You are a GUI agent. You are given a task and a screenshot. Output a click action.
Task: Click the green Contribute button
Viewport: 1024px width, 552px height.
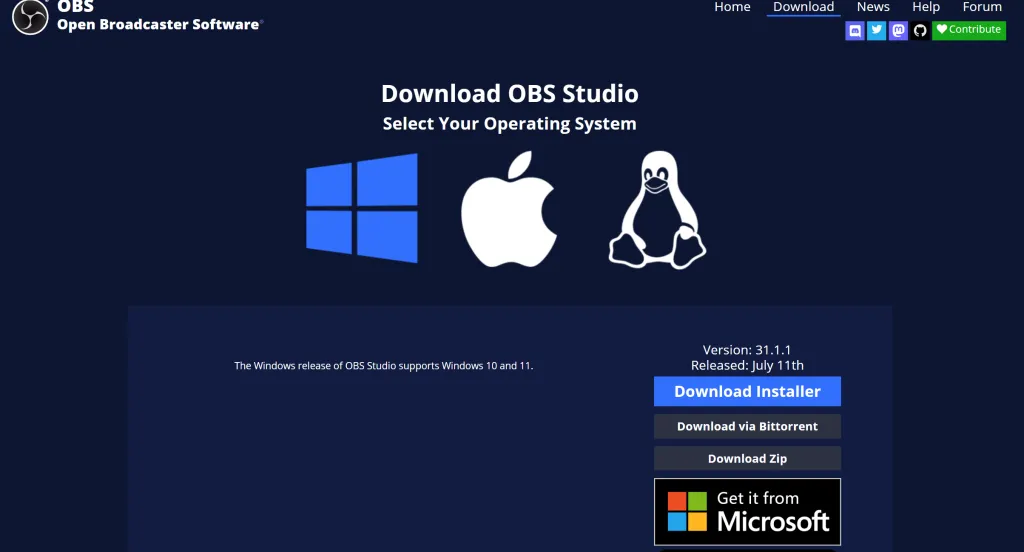tap(969, 30)
